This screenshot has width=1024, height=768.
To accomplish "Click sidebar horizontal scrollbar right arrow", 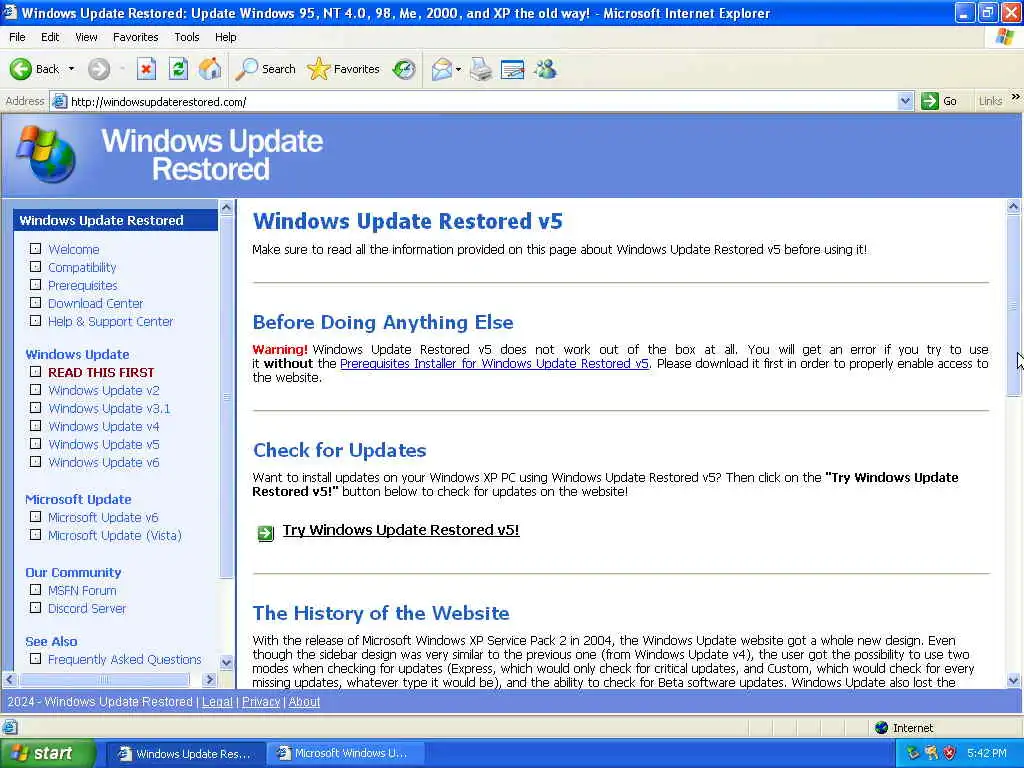I will tap(209, 680).
